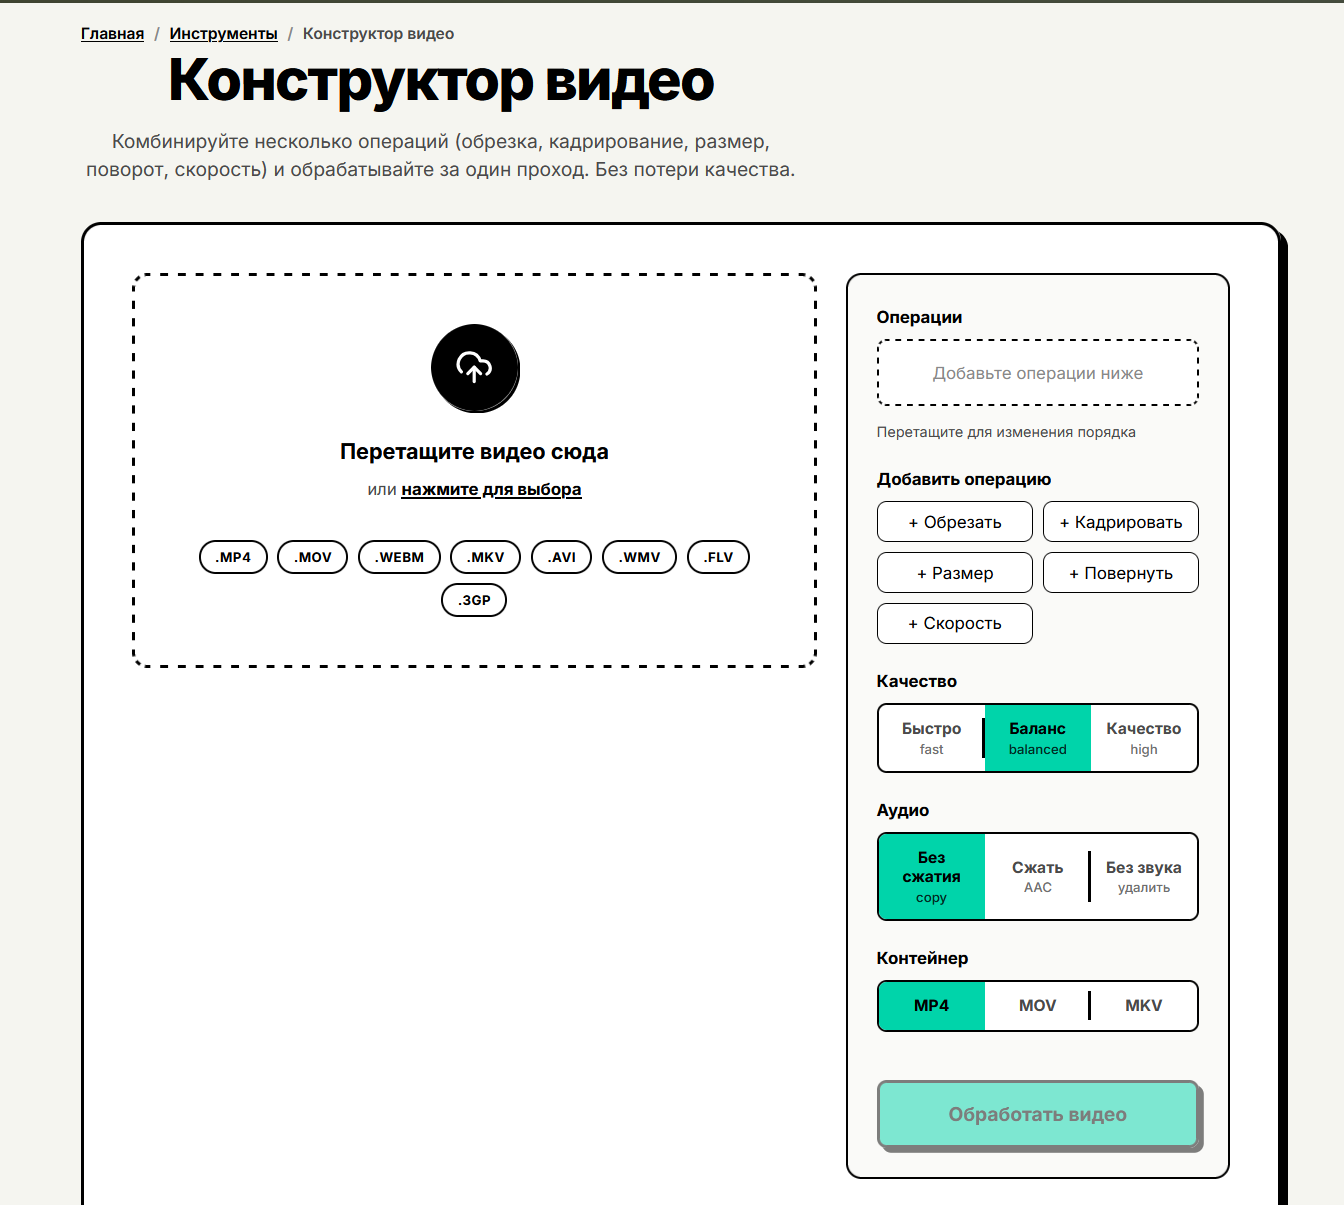The width and height of the screenshot is (1344, 1205).
Task: Switch container to MKV
Action: 1143,1006
